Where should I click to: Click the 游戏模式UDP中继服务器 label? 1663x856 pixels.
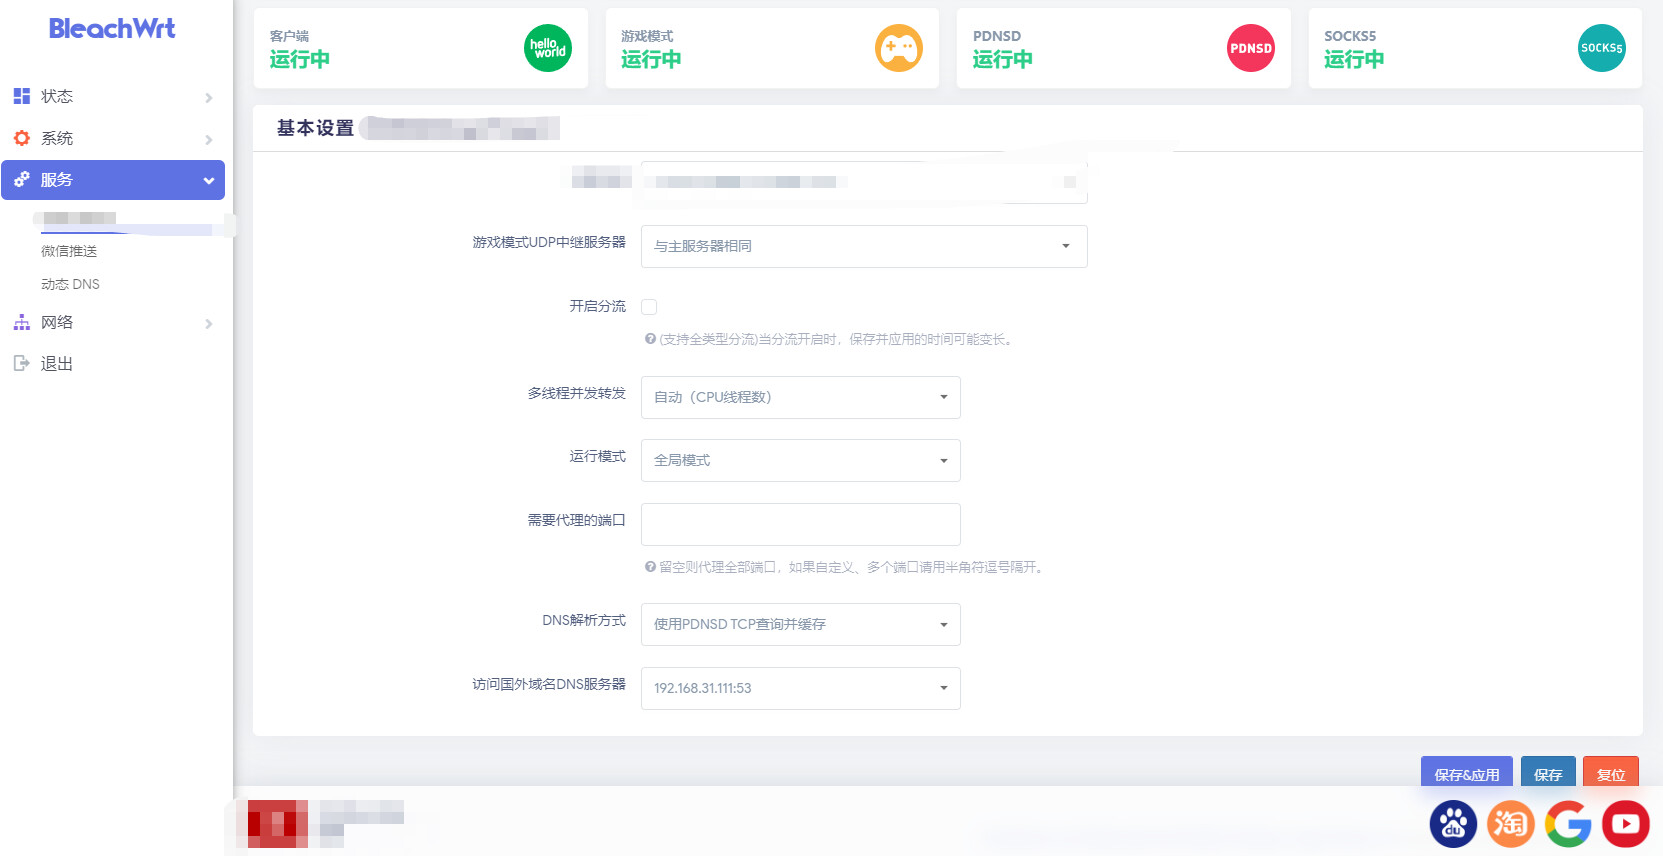click(x=549, y=242)
